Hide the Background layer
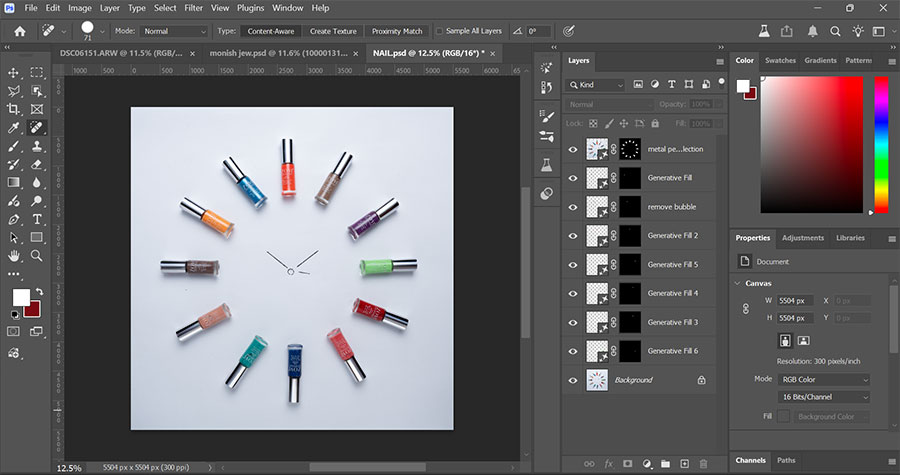Image resolution: width=900 pixels, height=475 pixels. click(573, 380)
